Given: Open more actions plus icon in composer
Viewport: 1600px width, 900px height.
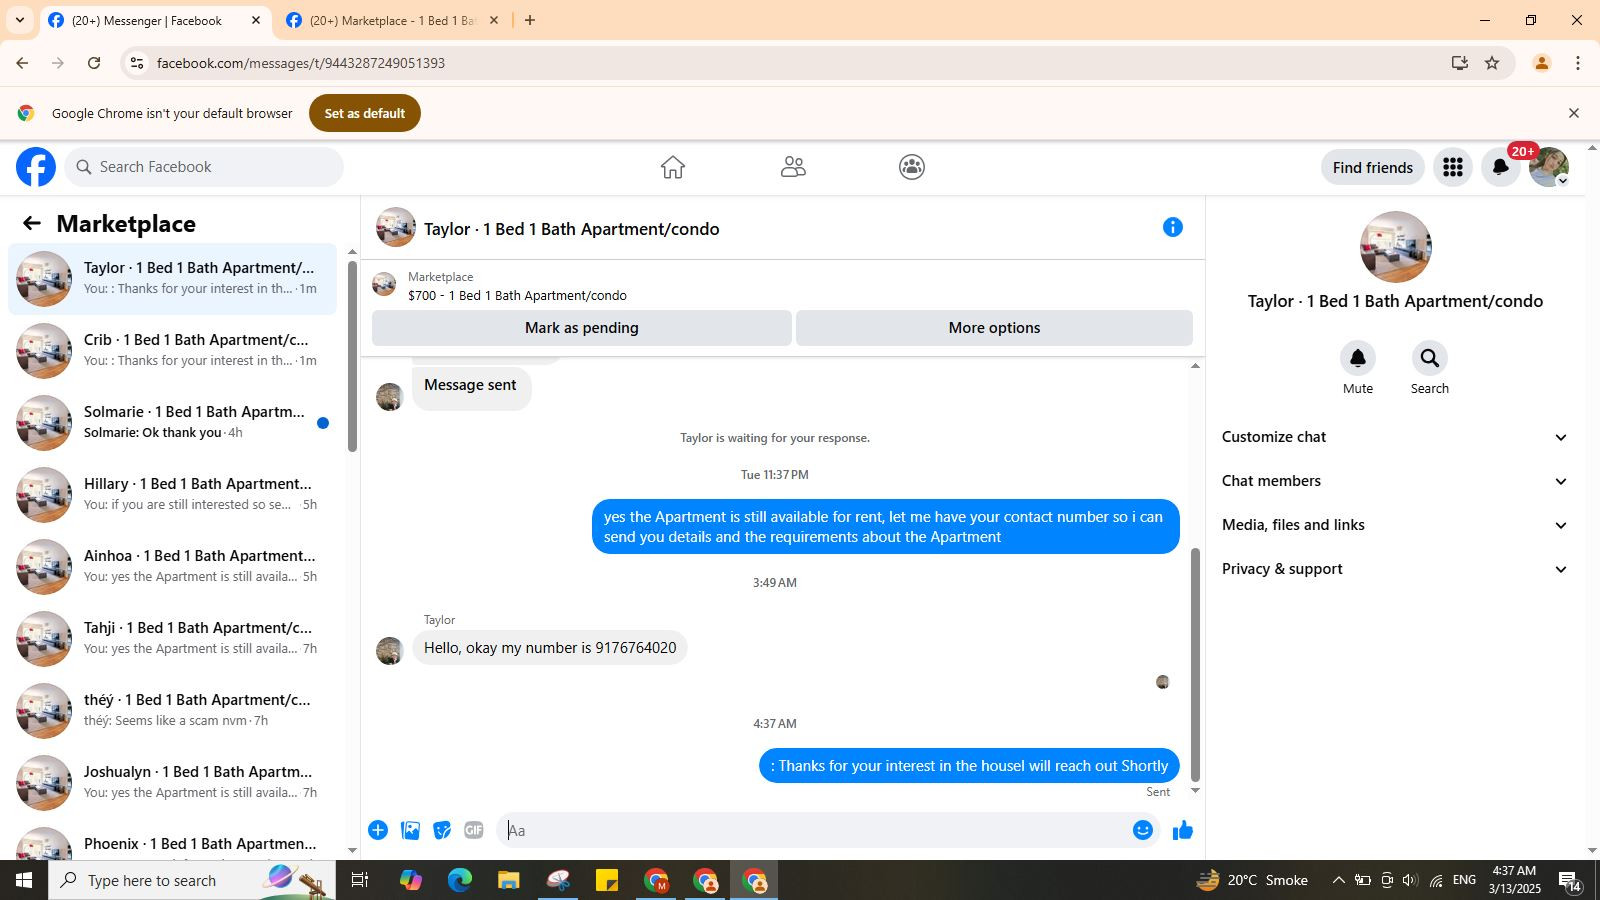Looking at the screenshot, I should (x=378, y=830).
